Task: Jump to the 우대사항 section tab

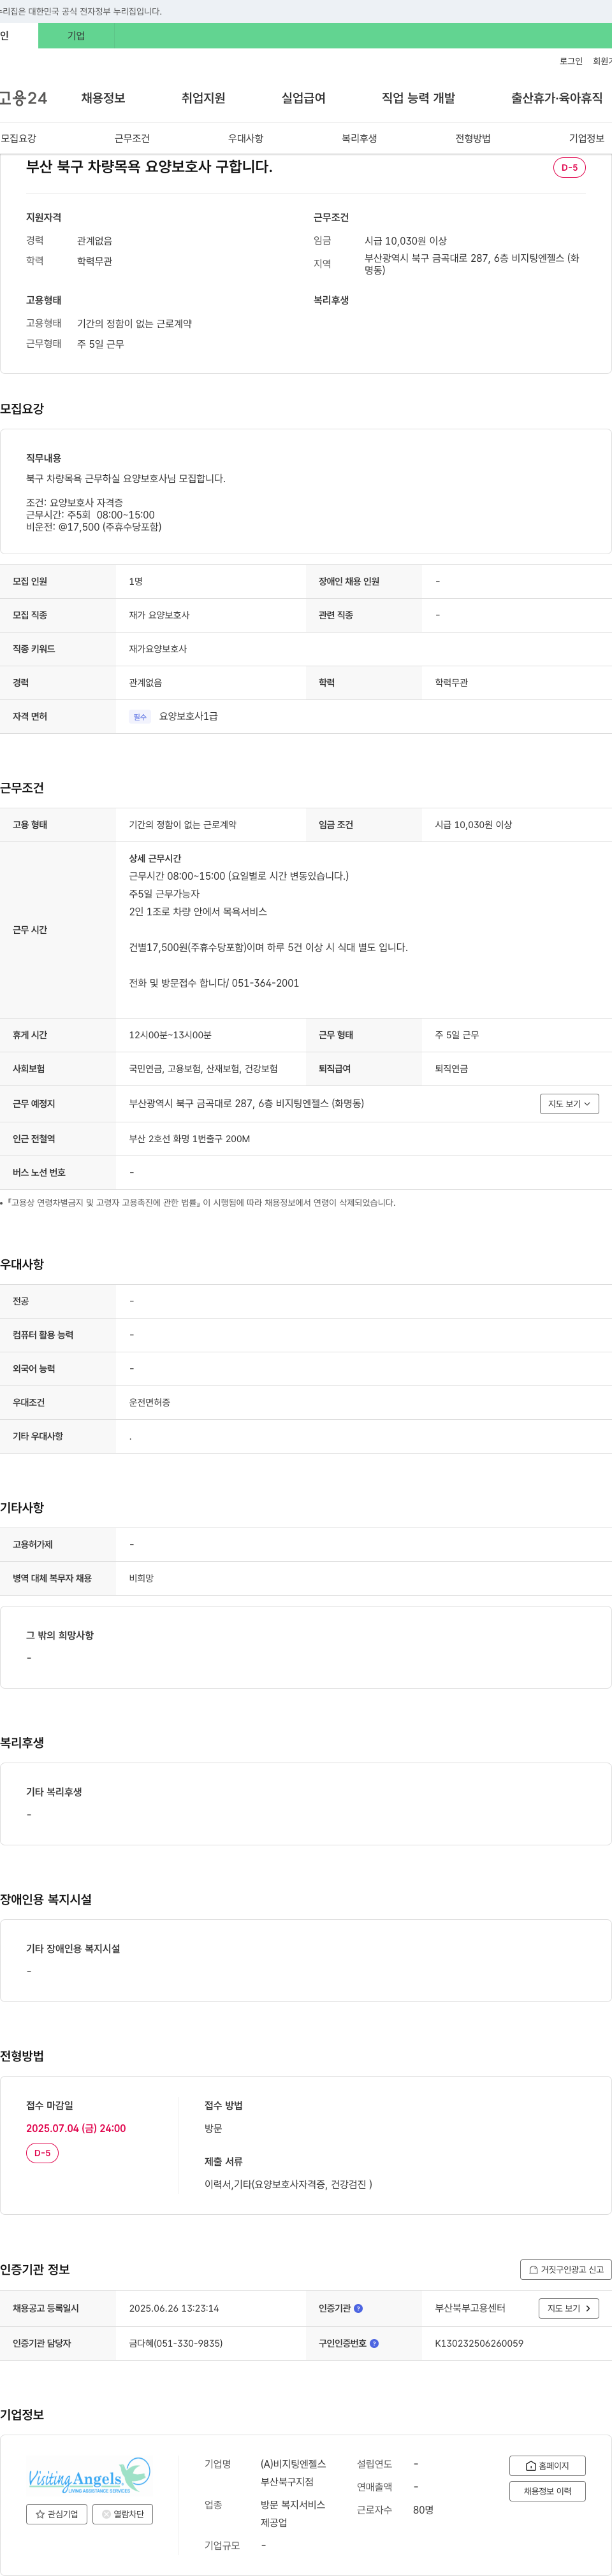Action: pyautogui.click(x=246, y=139)
